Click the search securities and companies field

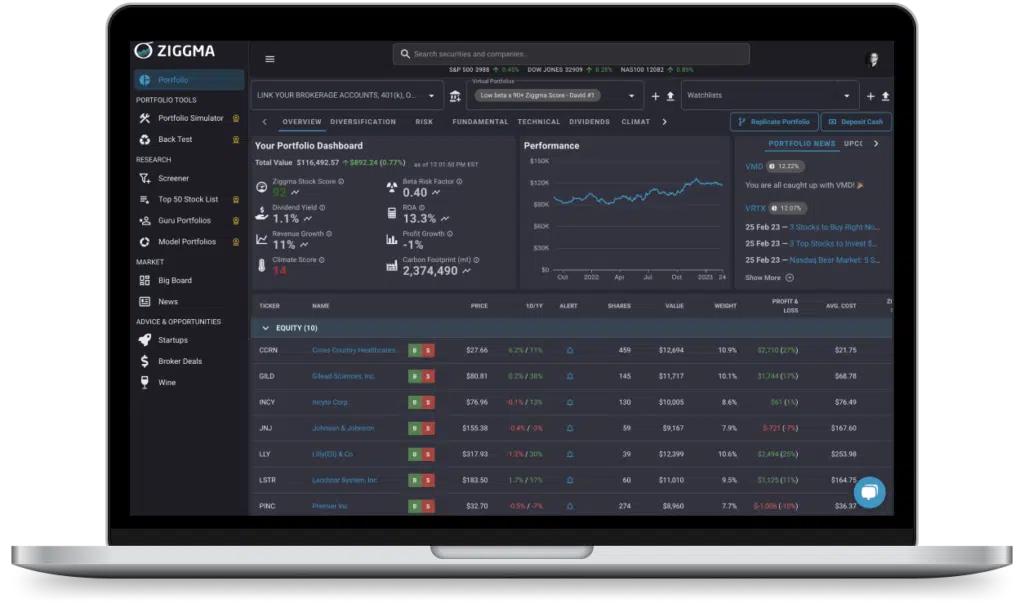pyautogui.click(x=571, y=54)
